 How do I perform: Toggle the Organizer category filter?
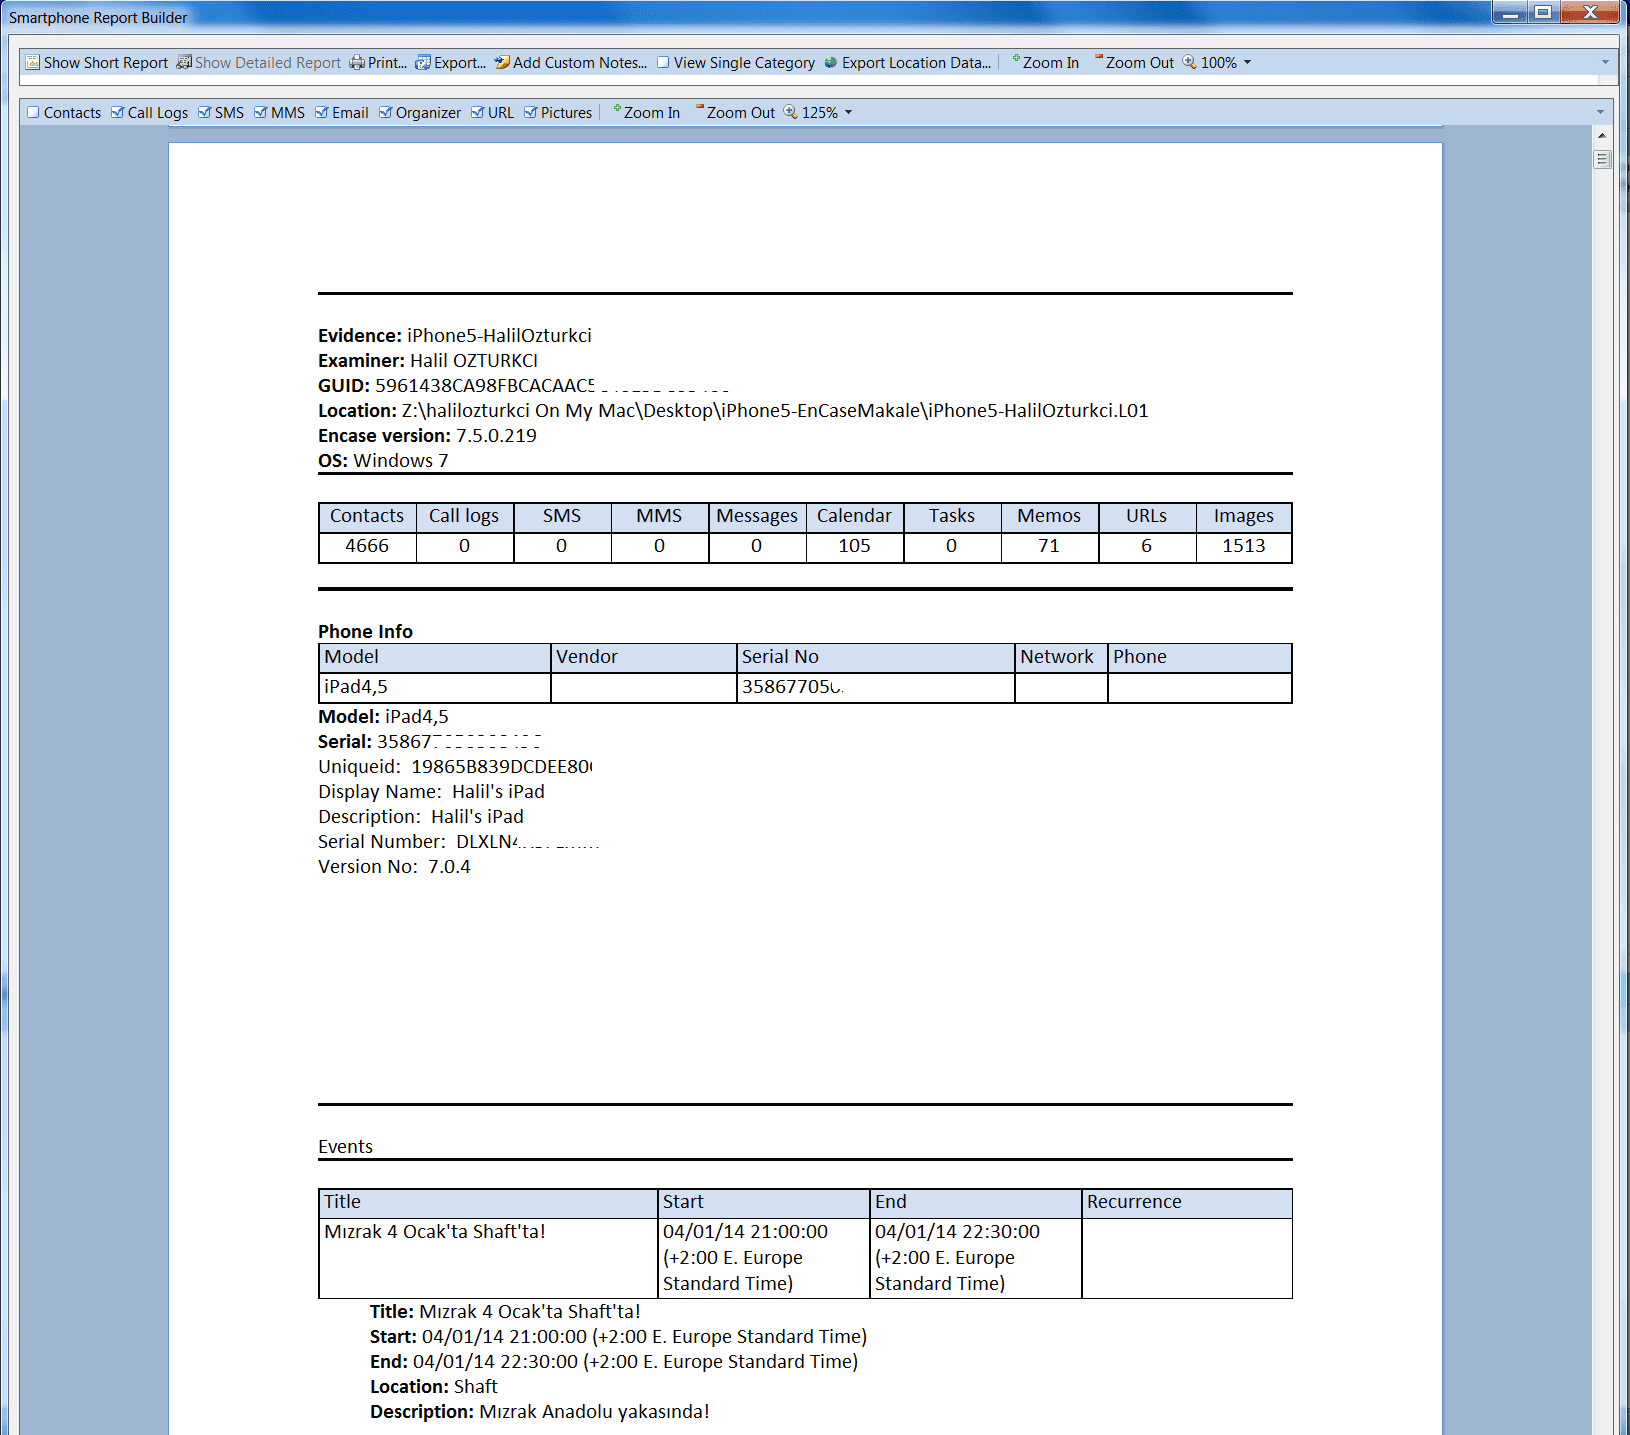385,113
